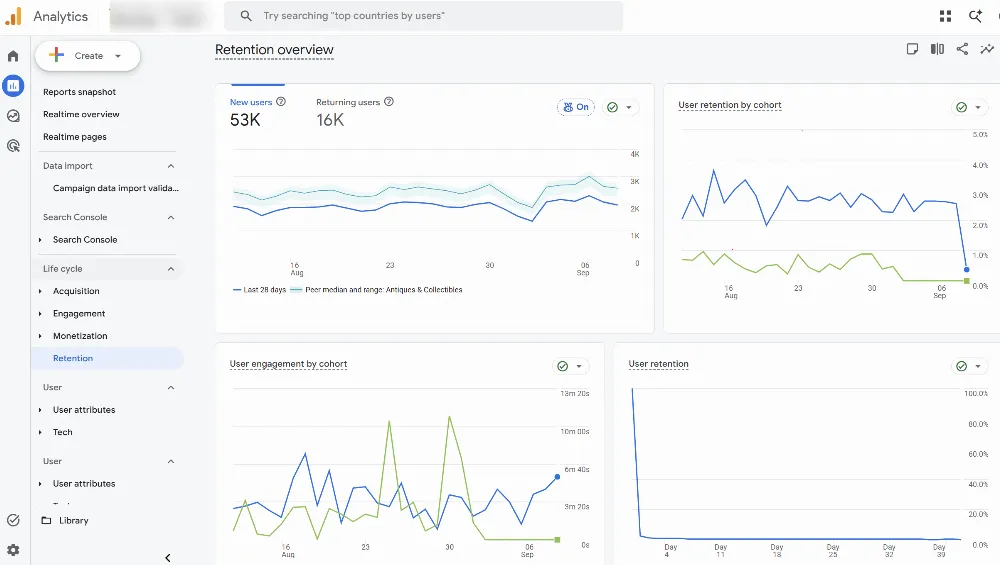Open the AI insights sparkle search icon
The height and width of the screenshot is (565, 1000).
pos(975,16)
